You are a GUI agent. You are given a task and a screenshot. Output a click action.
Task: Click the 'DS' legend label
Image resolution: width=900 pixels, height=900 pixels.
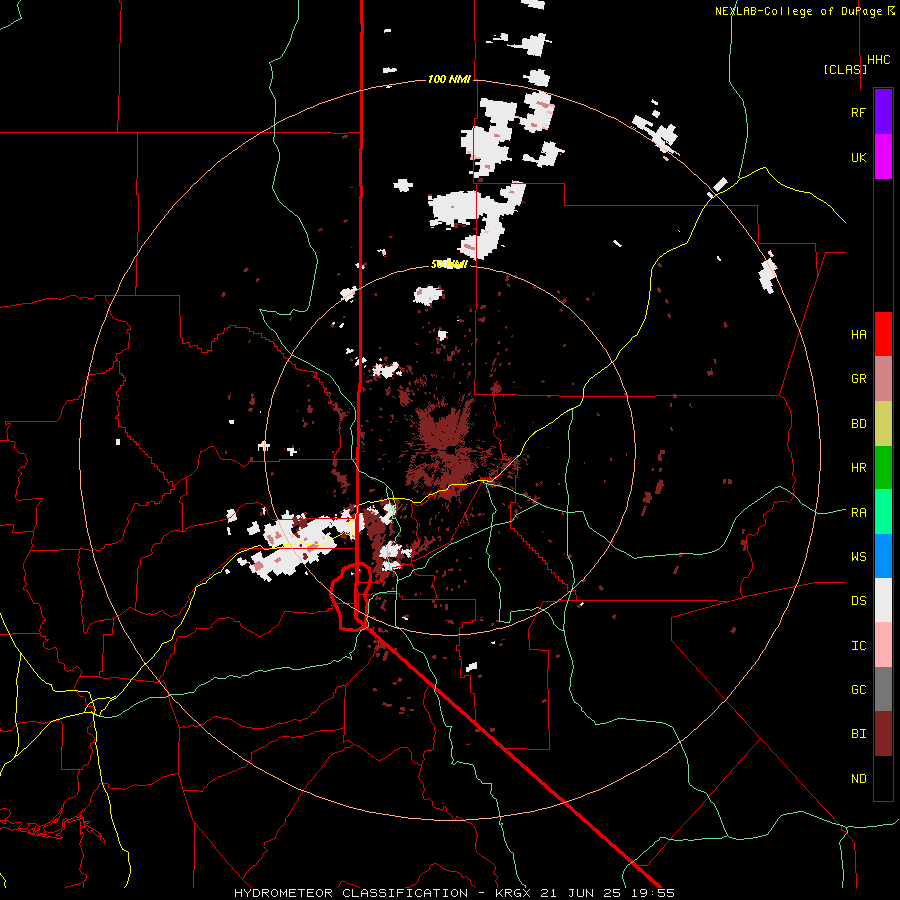point(858,601)
